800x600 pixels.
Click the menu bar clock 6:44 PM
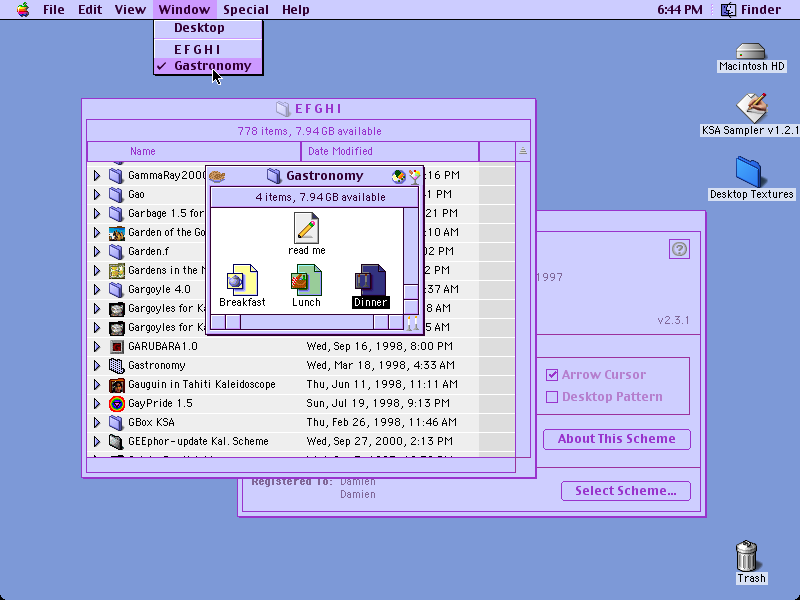680,10
